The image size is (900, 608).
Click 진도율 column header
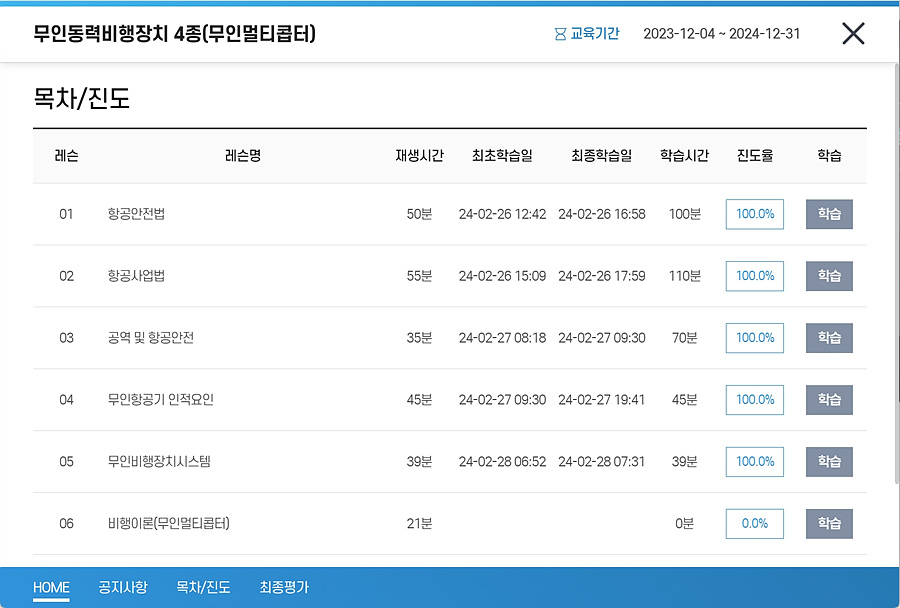(755, 156)
